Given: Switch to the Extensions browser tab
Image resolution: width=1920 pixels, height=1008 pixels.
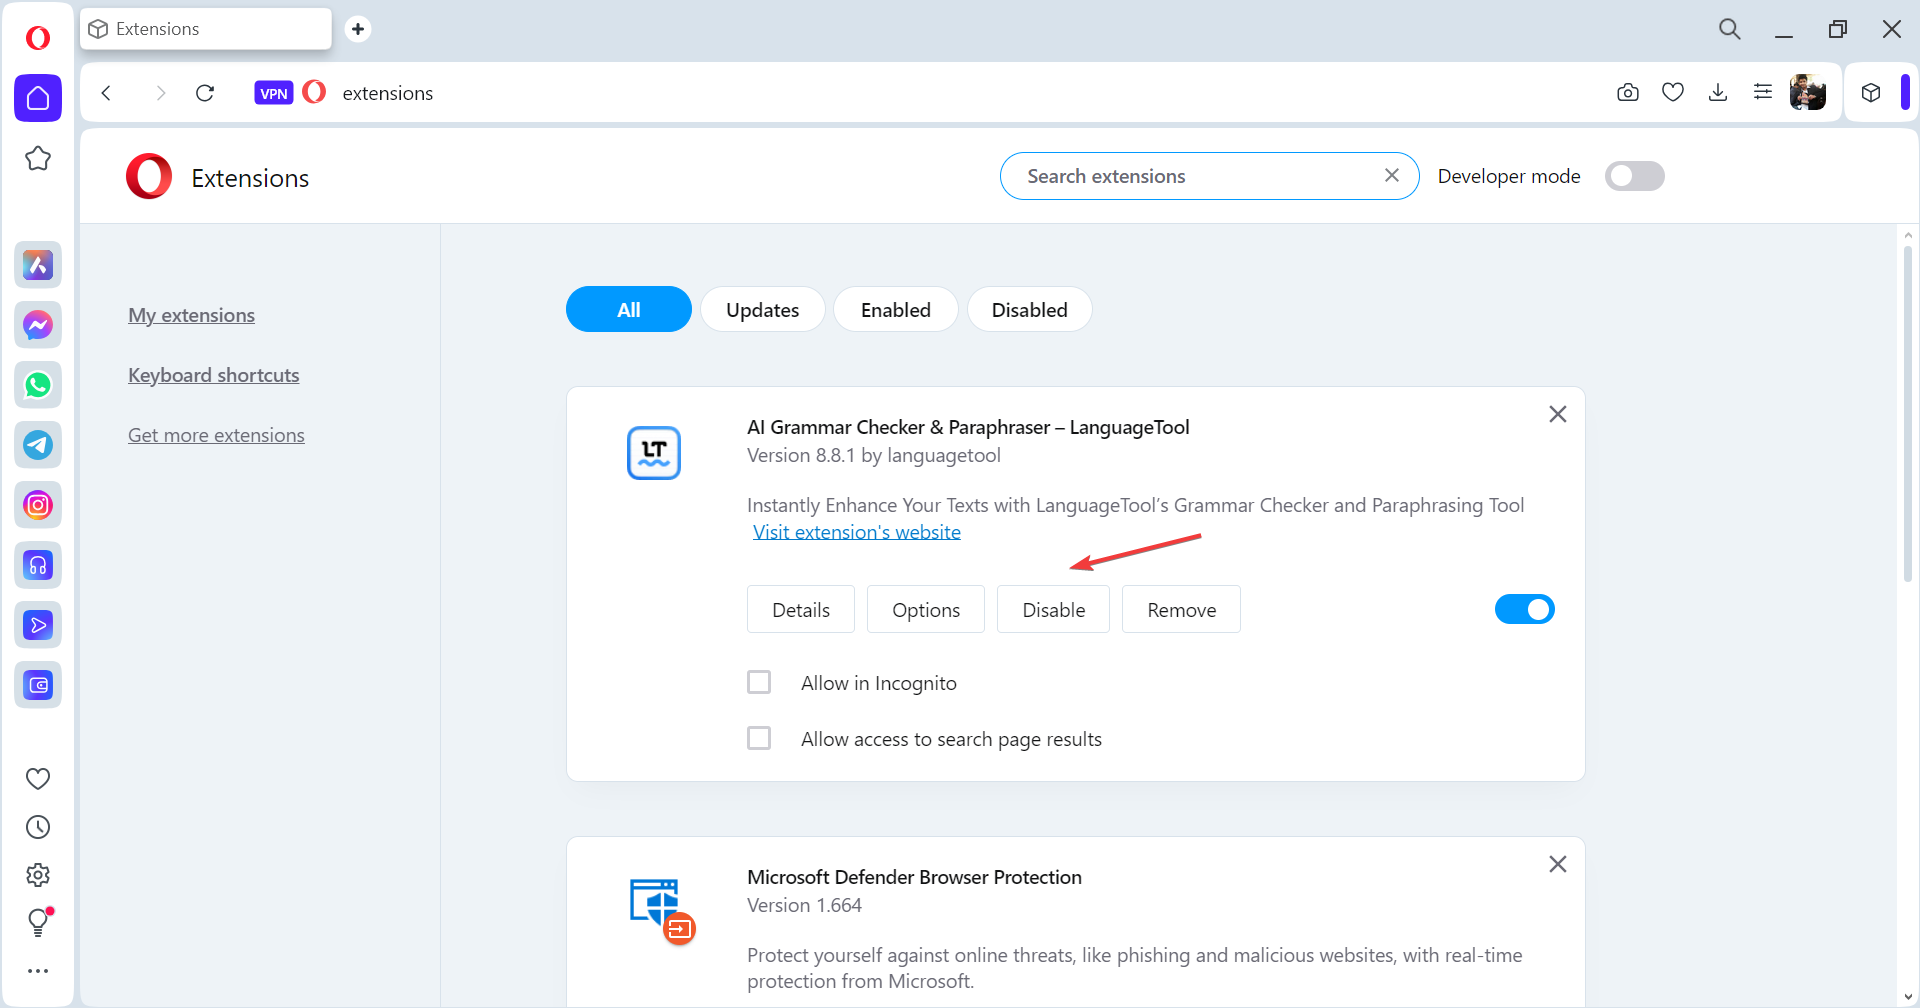Looking at the screenshot, I should (x=206, y=29).
